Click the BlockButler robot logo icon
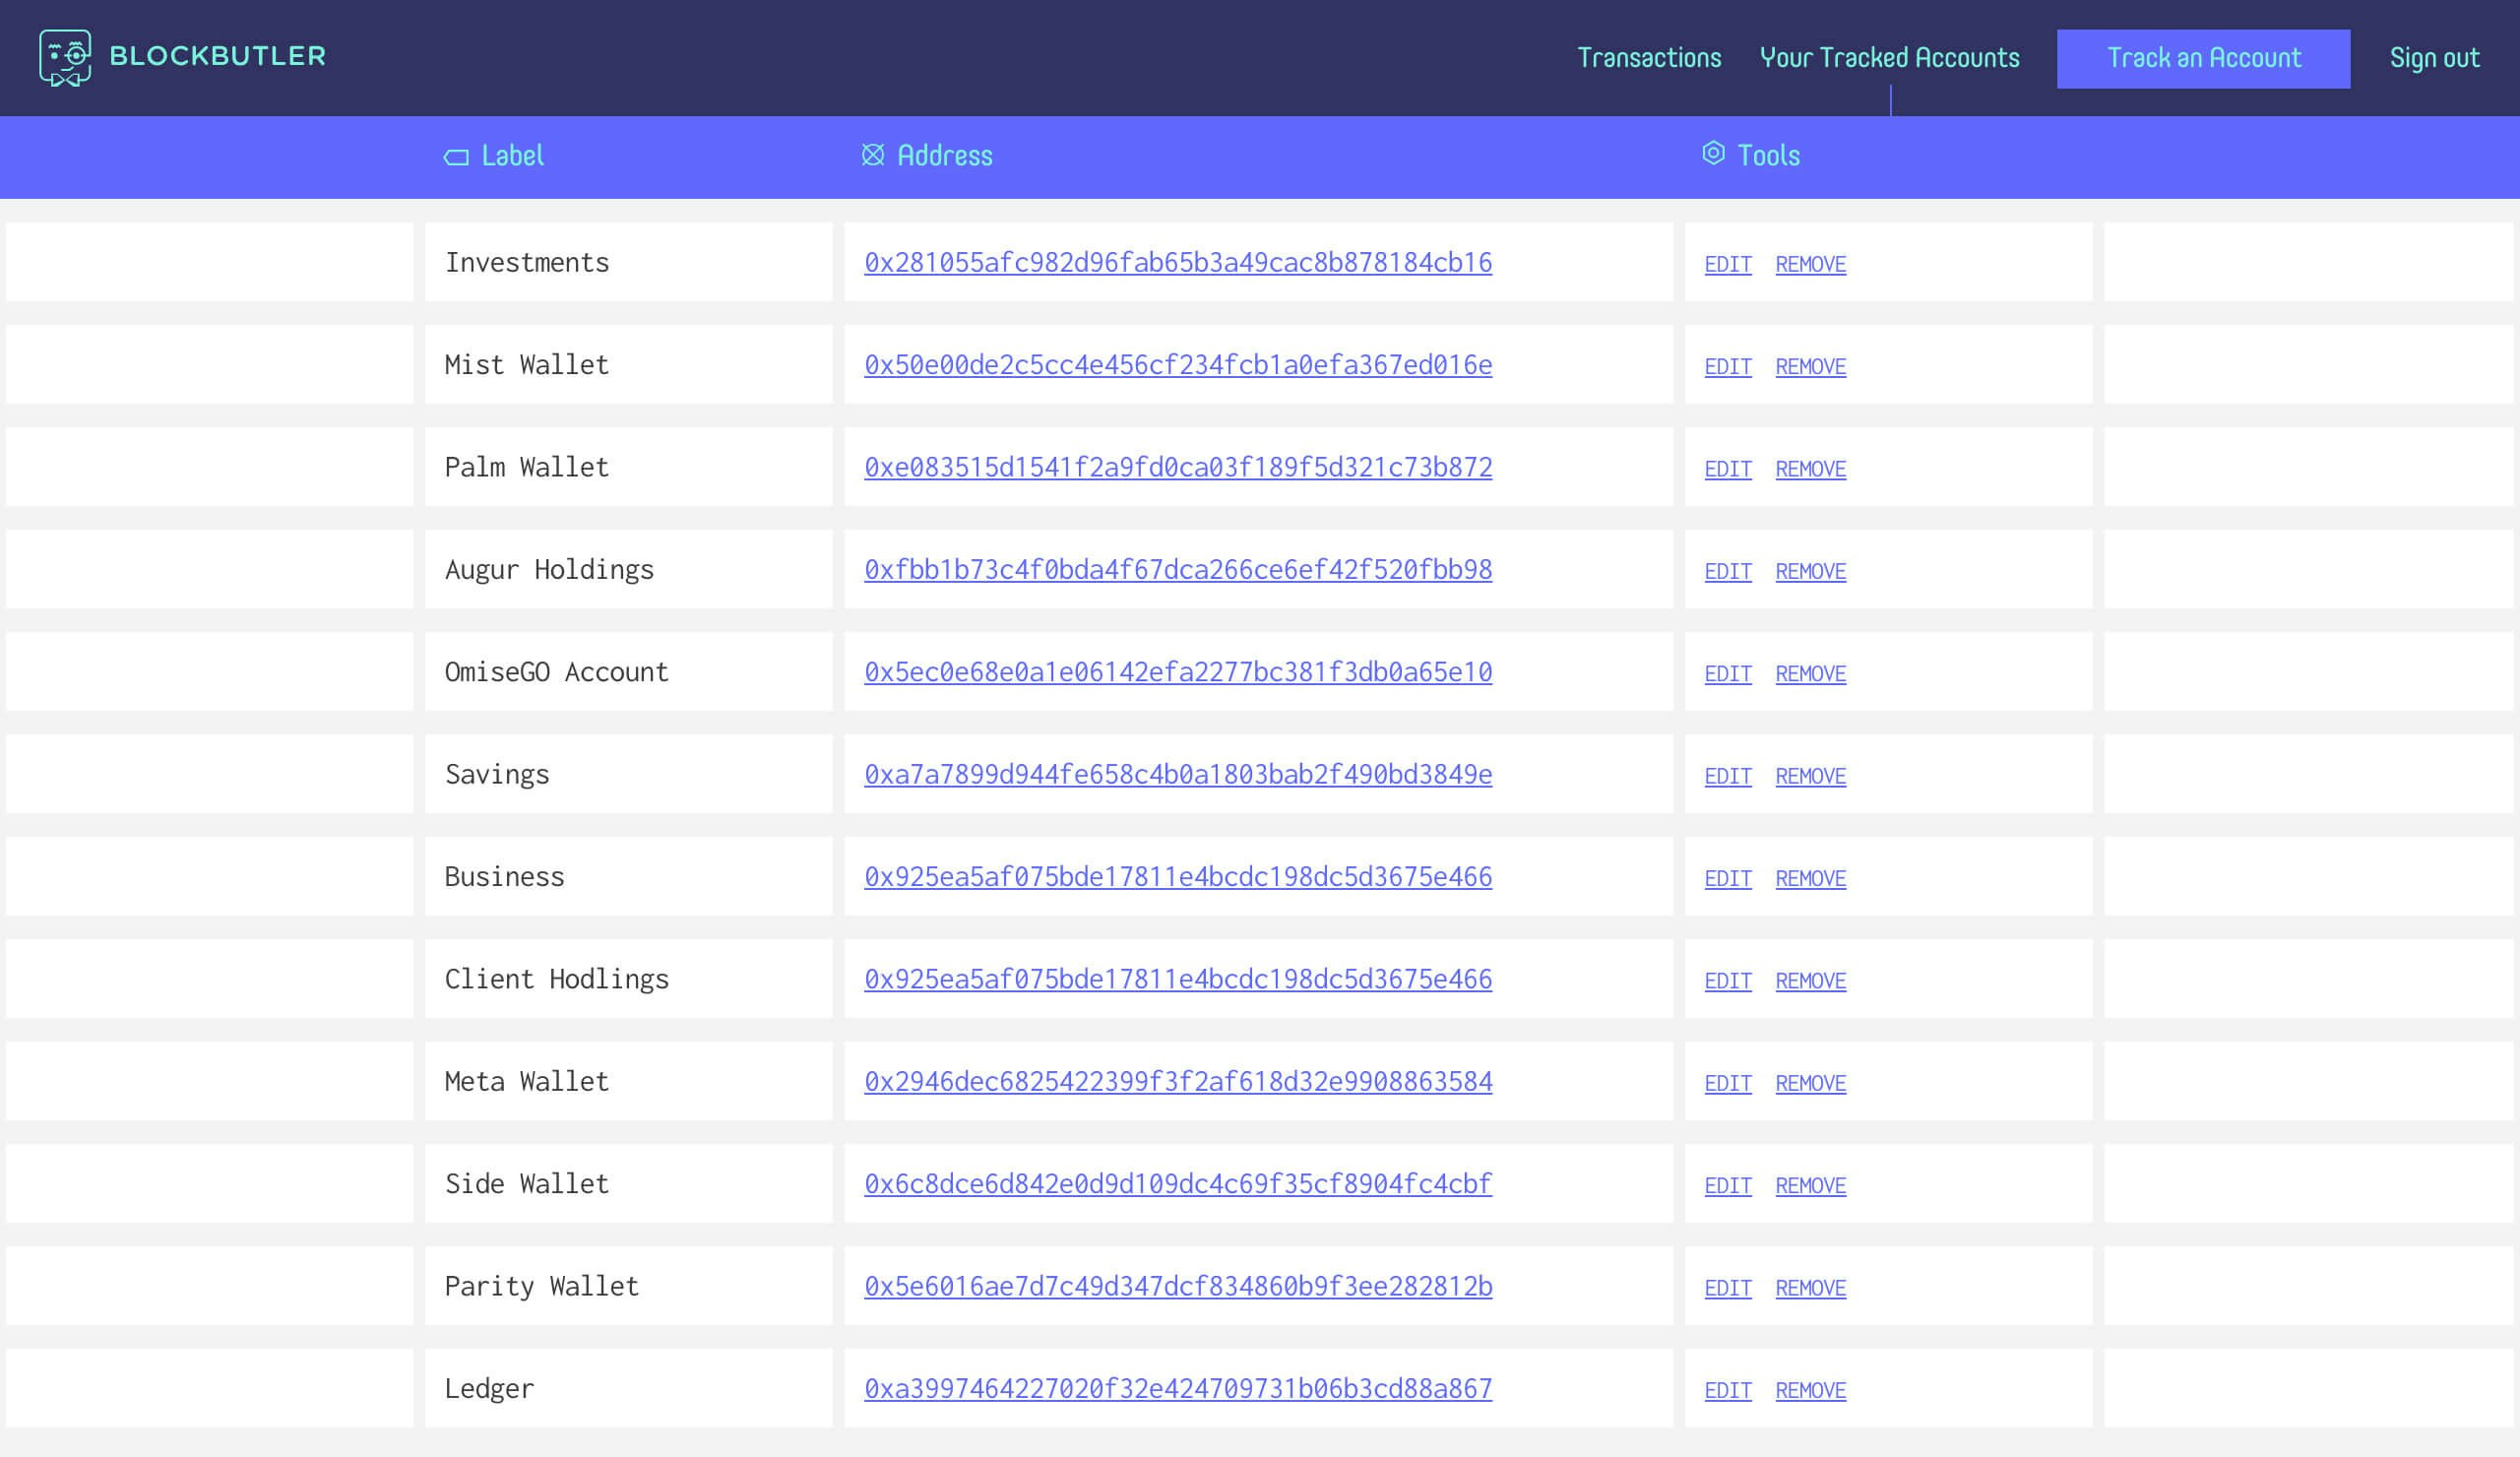 [x=65, y=58]
